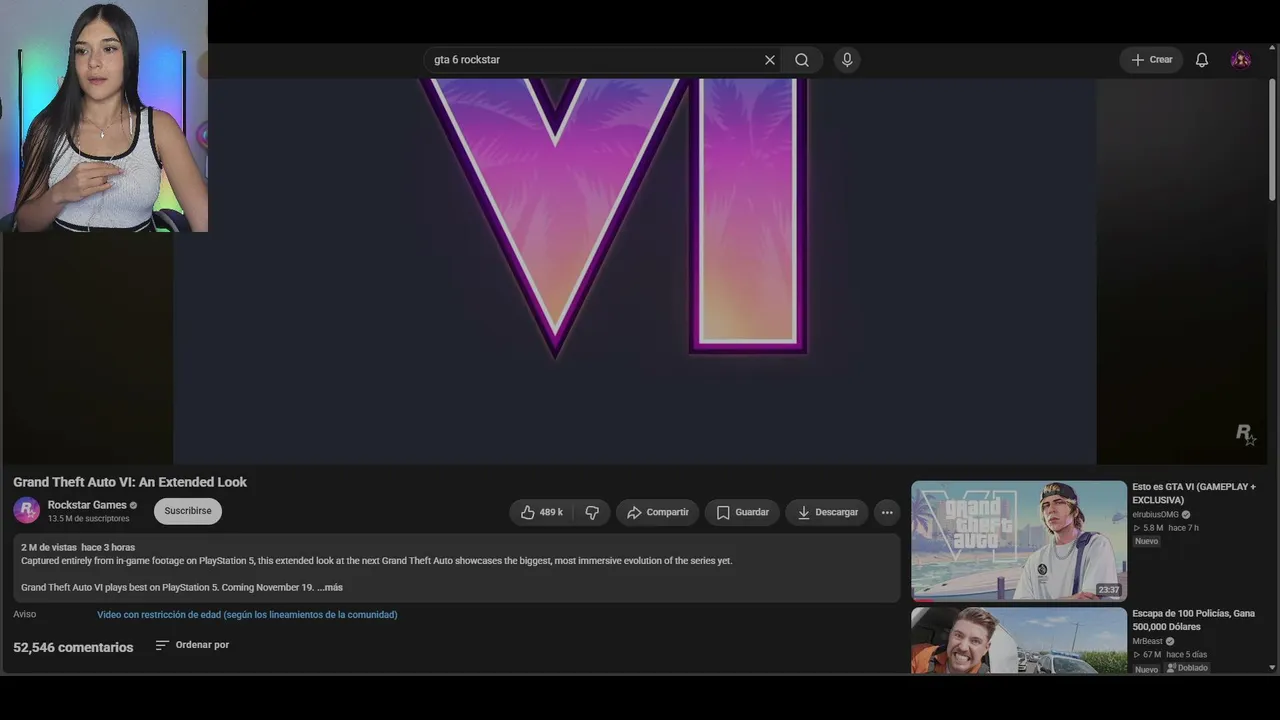Open the three-dot more actions menu

(x=887, y=512)
